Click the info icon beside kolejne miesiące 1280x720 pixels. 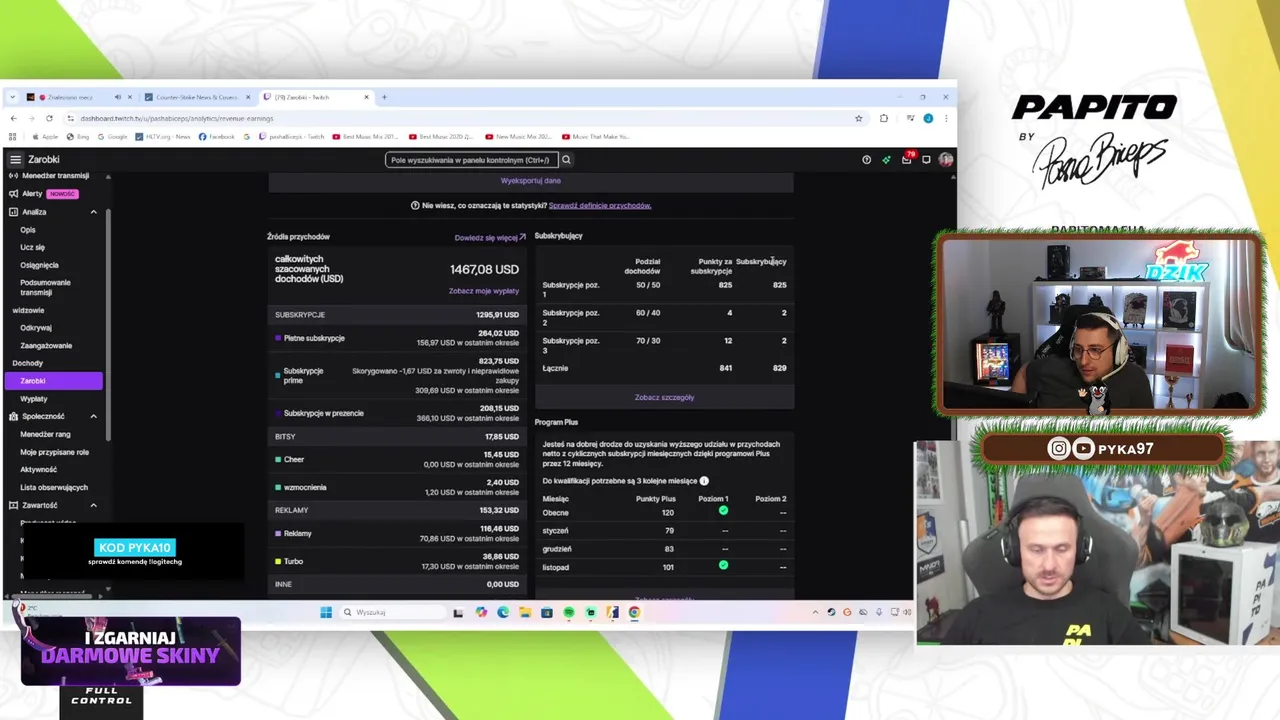704,481
